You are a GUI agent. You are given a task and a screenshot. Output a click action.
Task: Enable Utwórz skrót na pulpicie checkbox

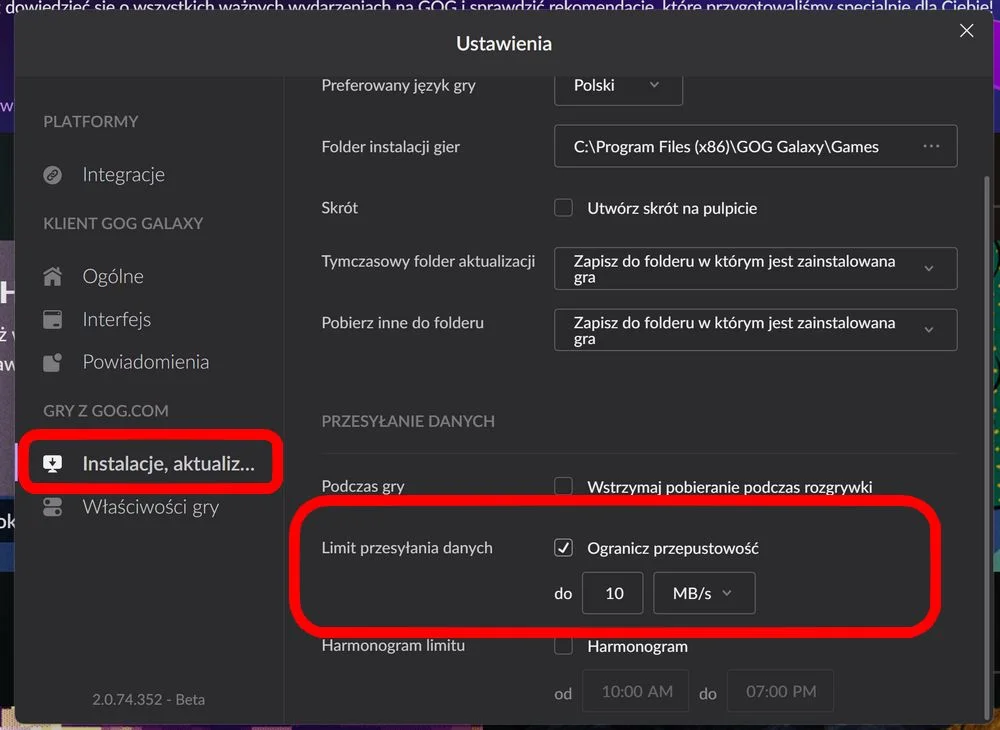563,208
